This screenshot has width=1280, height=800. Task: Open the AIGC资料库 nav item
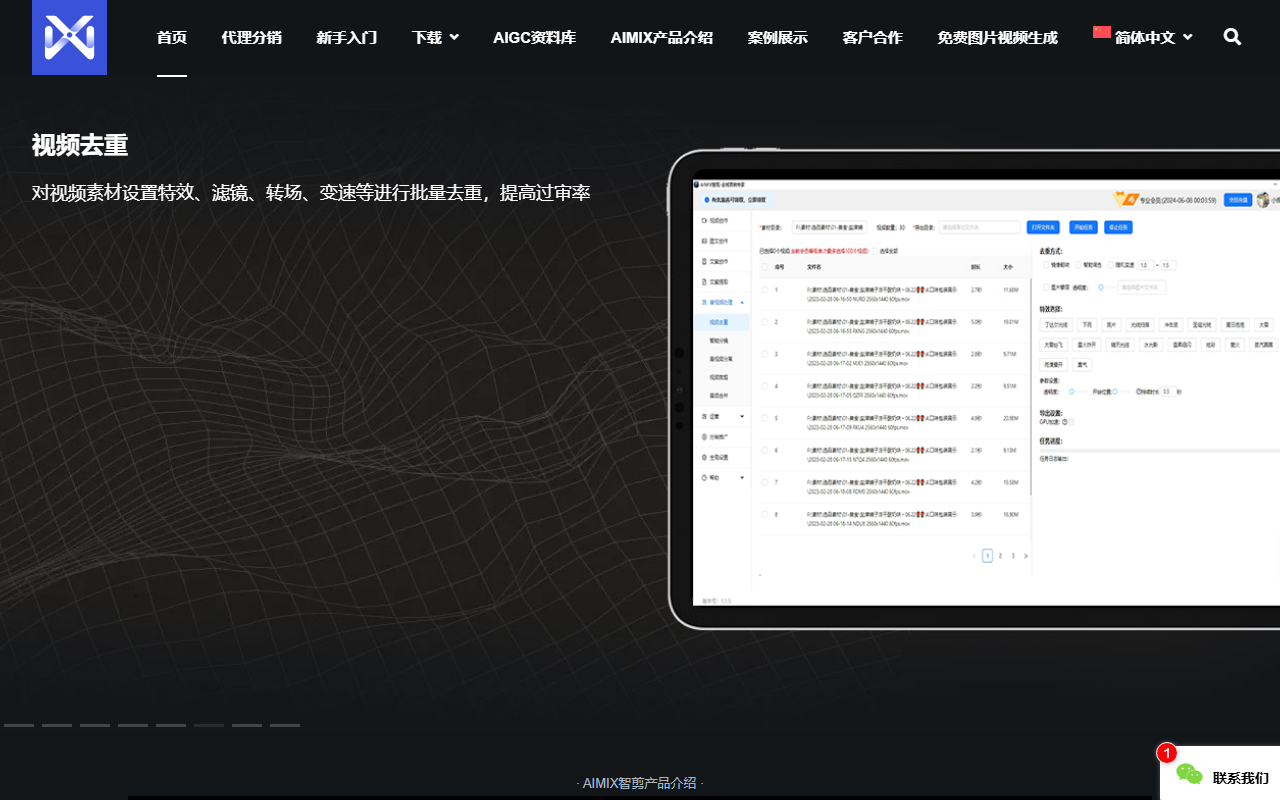point(534,38)
